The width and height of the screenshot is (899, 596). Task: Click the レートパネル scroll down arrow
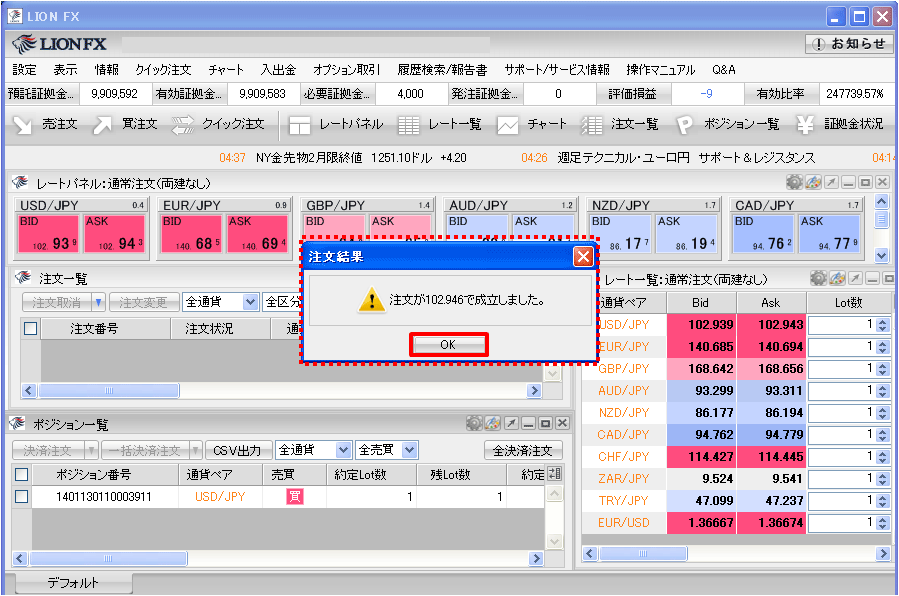(881, 254)
